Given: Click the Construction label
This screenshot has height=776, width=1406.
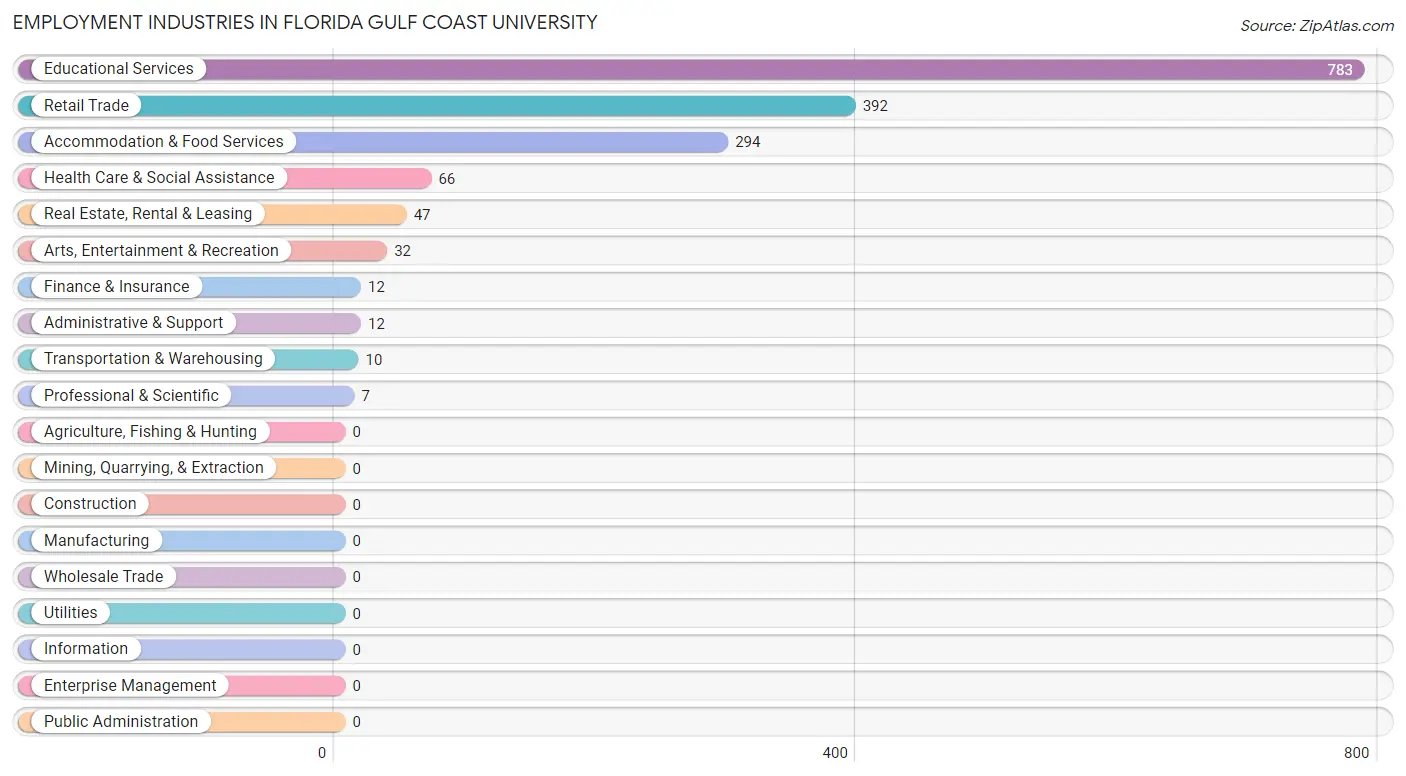Looking at the screenshot, I should (x=90, y=503).
